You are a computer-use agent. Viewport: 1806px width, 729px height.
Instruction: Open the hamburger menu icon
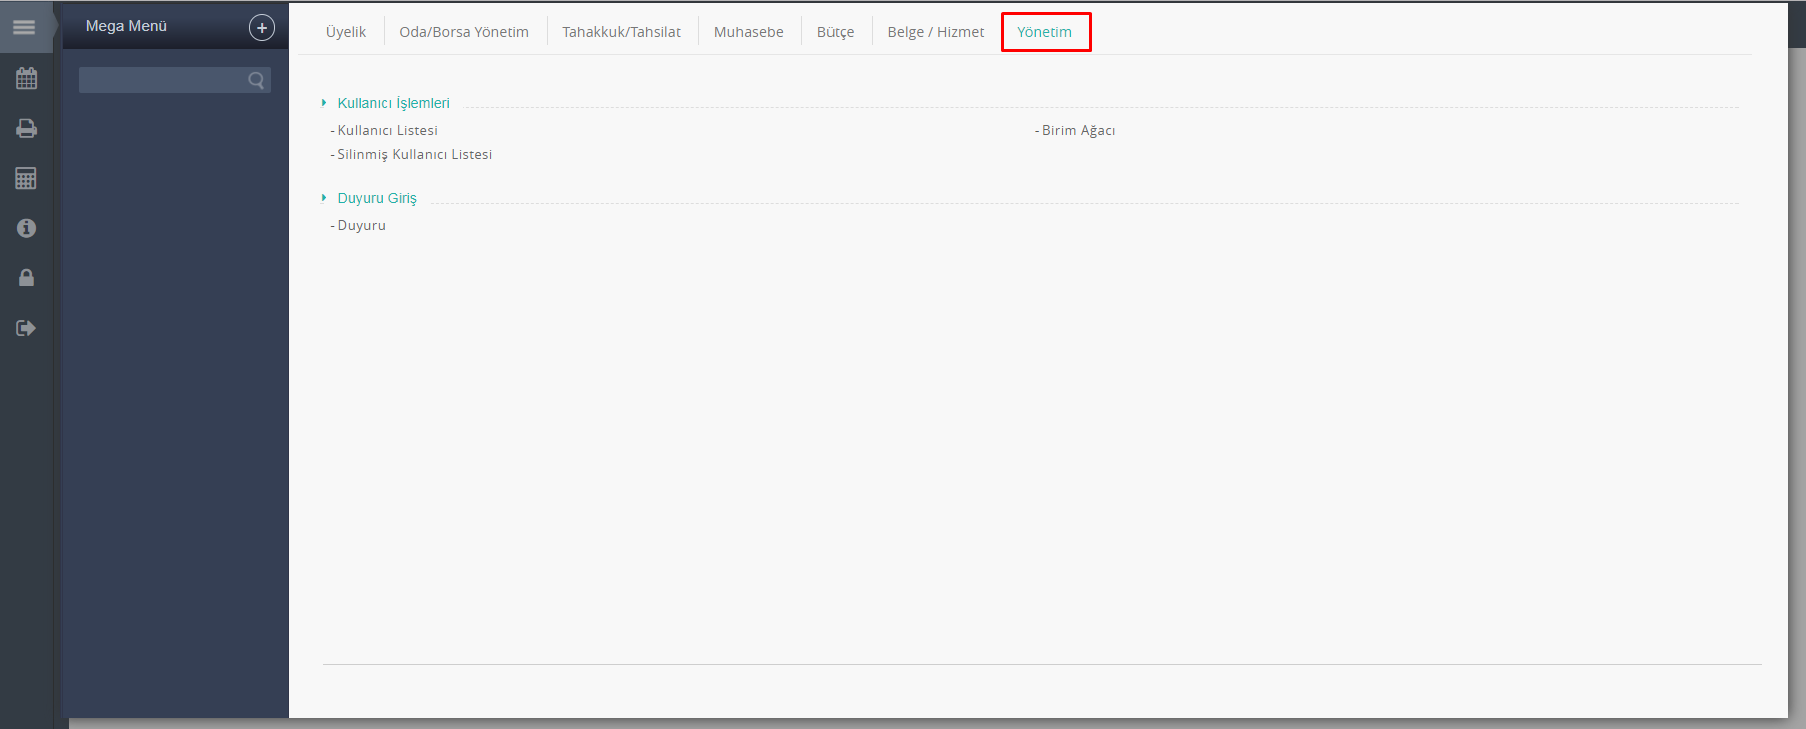point(24,27)
